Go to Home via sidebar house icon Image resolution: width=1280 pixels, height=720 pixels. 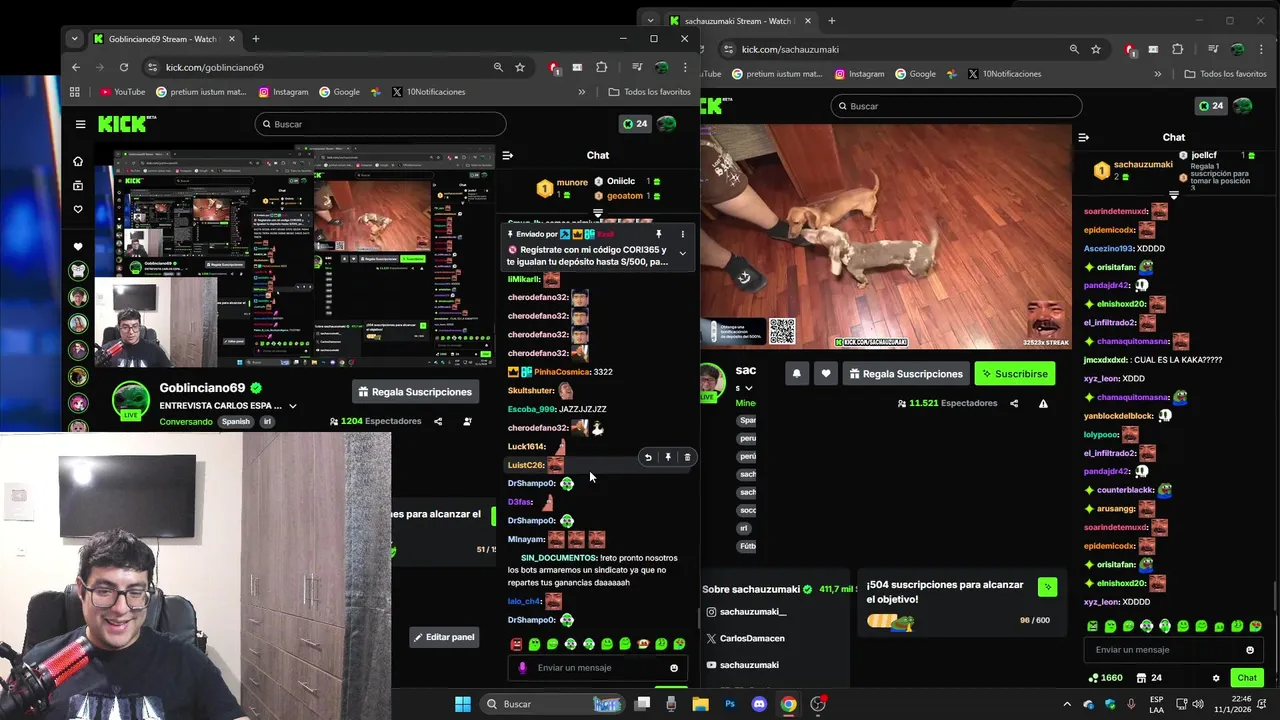tap(78, 161)
